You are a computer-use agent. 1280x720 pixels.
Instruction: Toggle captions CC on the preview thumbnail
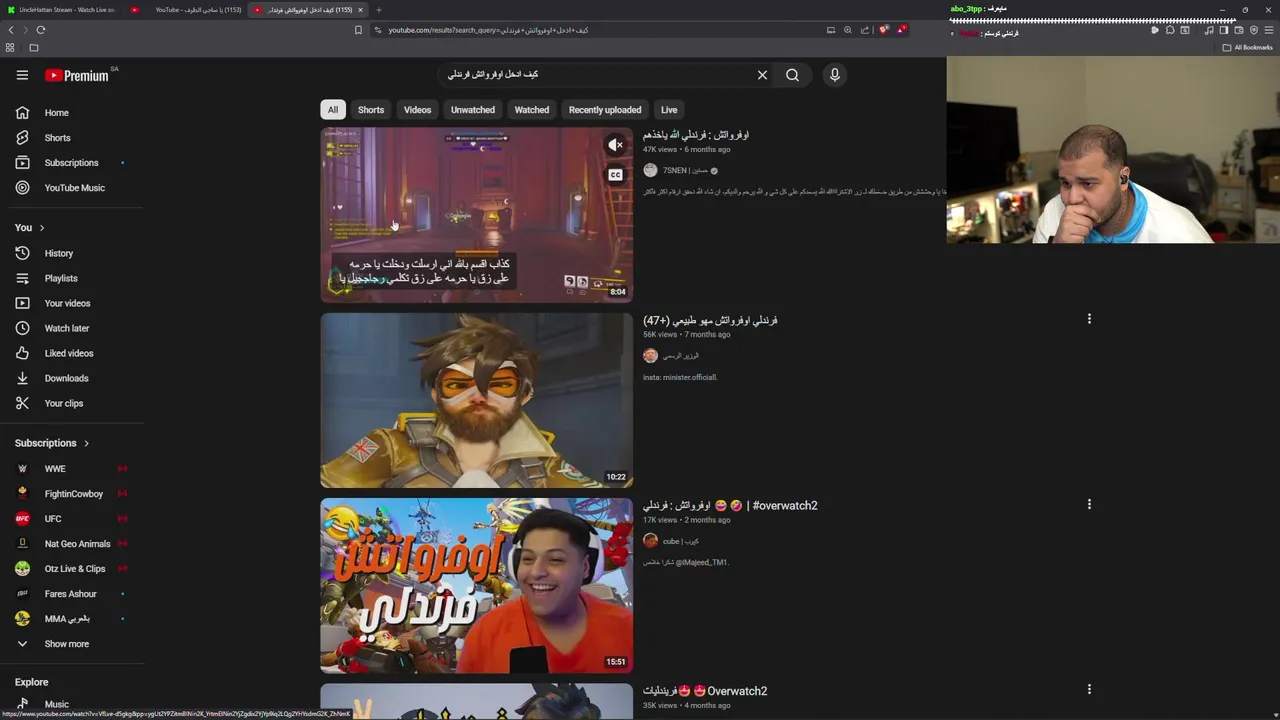[x=615, y=175]
